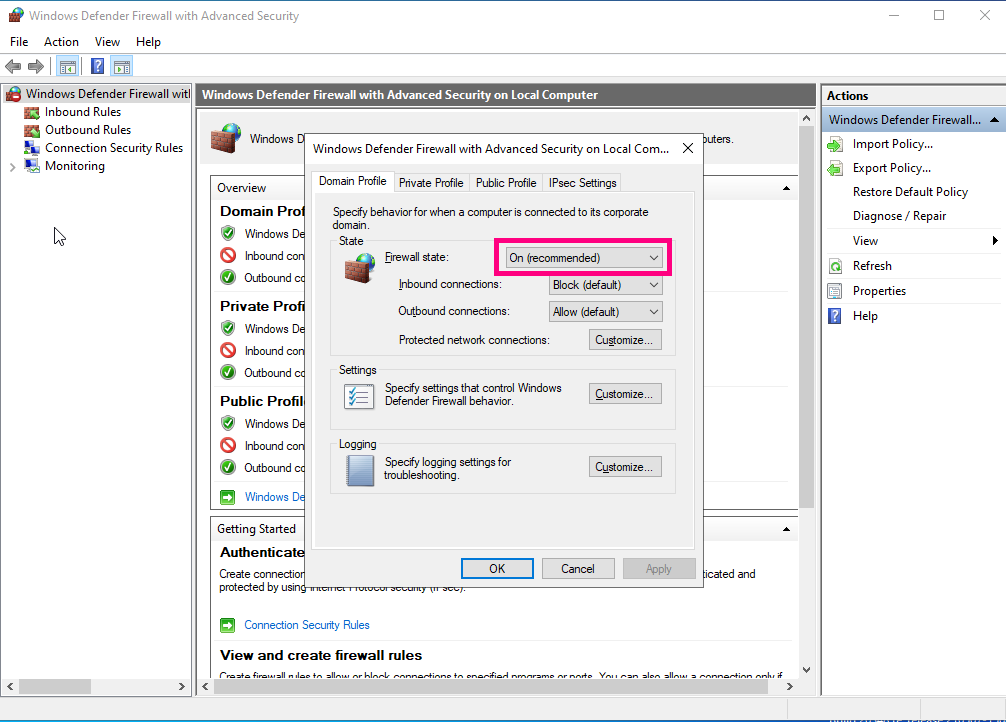The height and width of the screenshot is (722, 1006).
Task: Switch to the IPsec Settings tab
Action: (583, 183)
